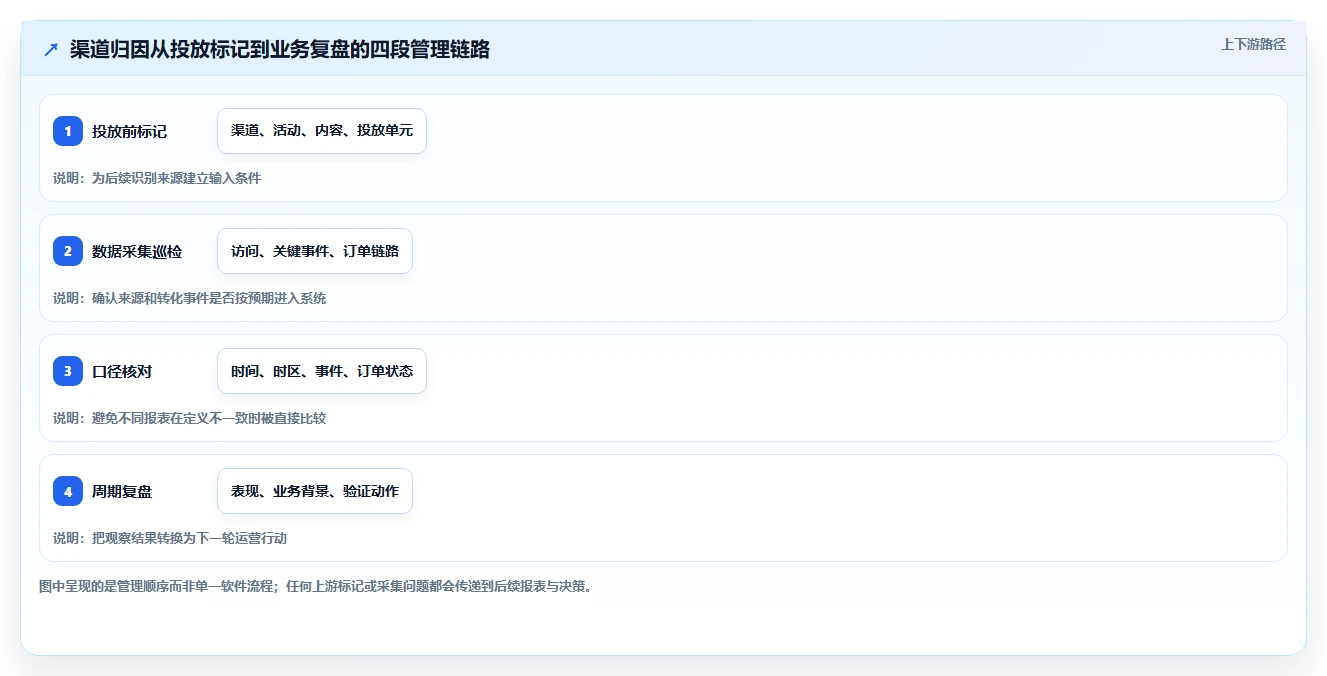This screenshot has height=676, width=1327.
Task: Click the number 3 badge for 口径核对
Action: click(x=68, y=371)
